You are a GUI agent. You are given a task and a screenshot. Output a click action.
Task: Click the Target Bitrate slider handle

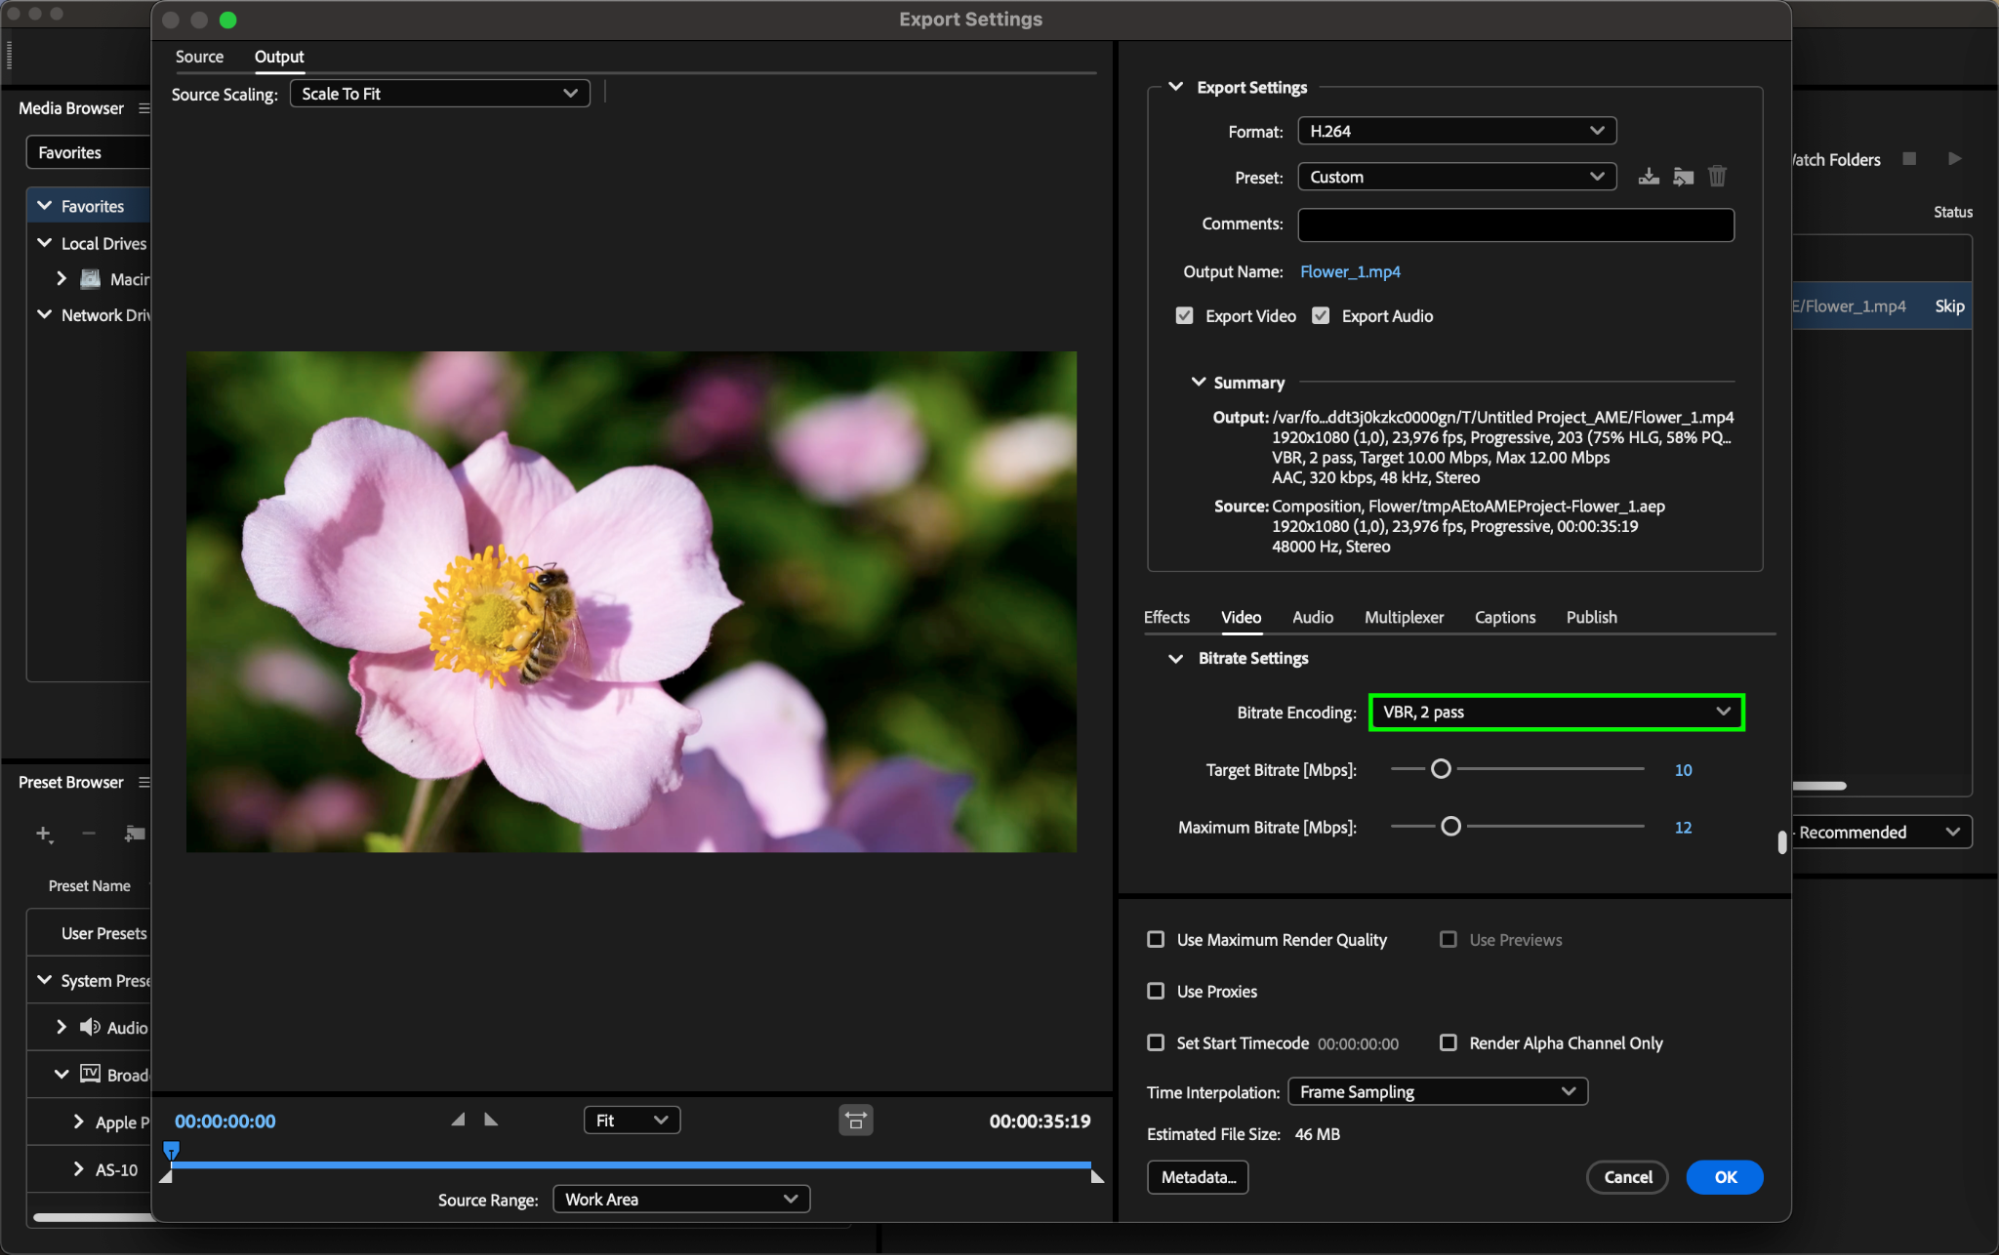pyautogui.click(x=1440, y=769)
